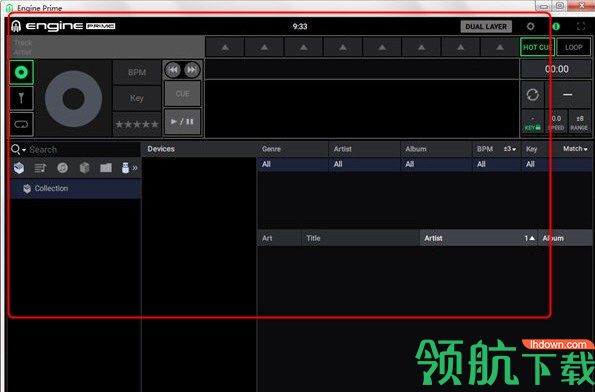
Task: Open the crate box library icon
Action: click(x=85, y=167)
